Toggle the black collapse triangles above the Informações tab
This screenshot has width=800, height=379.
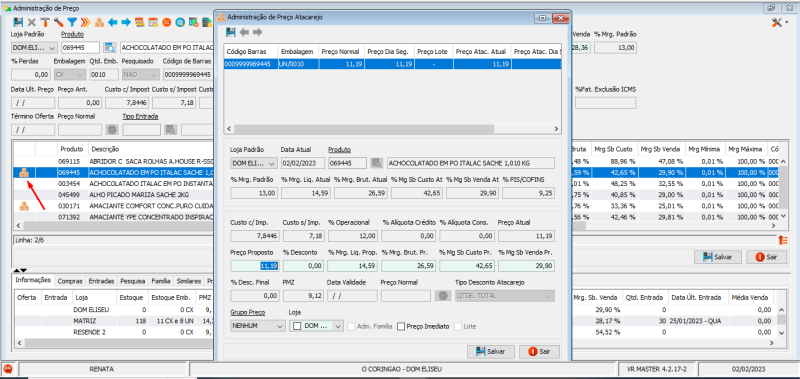pyautogui.click(x=19, y=269)
